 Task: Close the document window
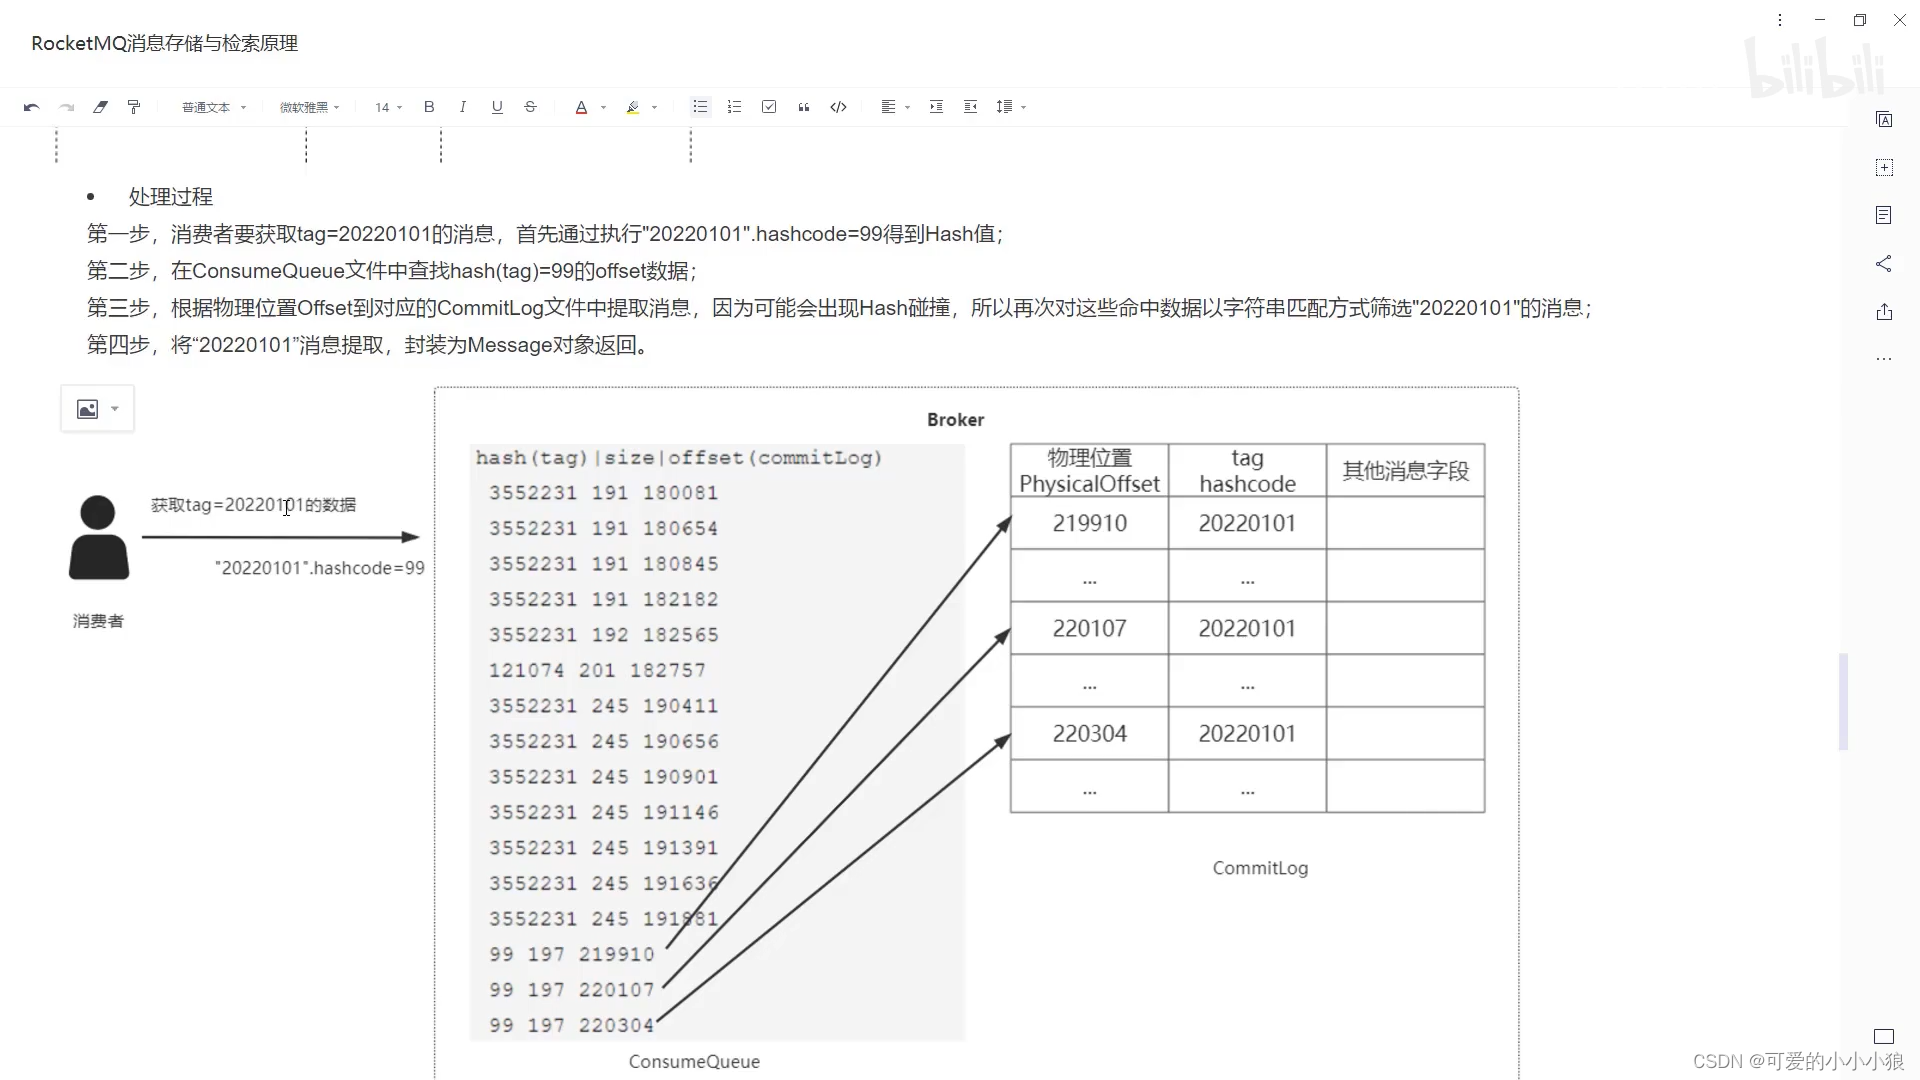pyautogui.click(x=1900, y=20)
